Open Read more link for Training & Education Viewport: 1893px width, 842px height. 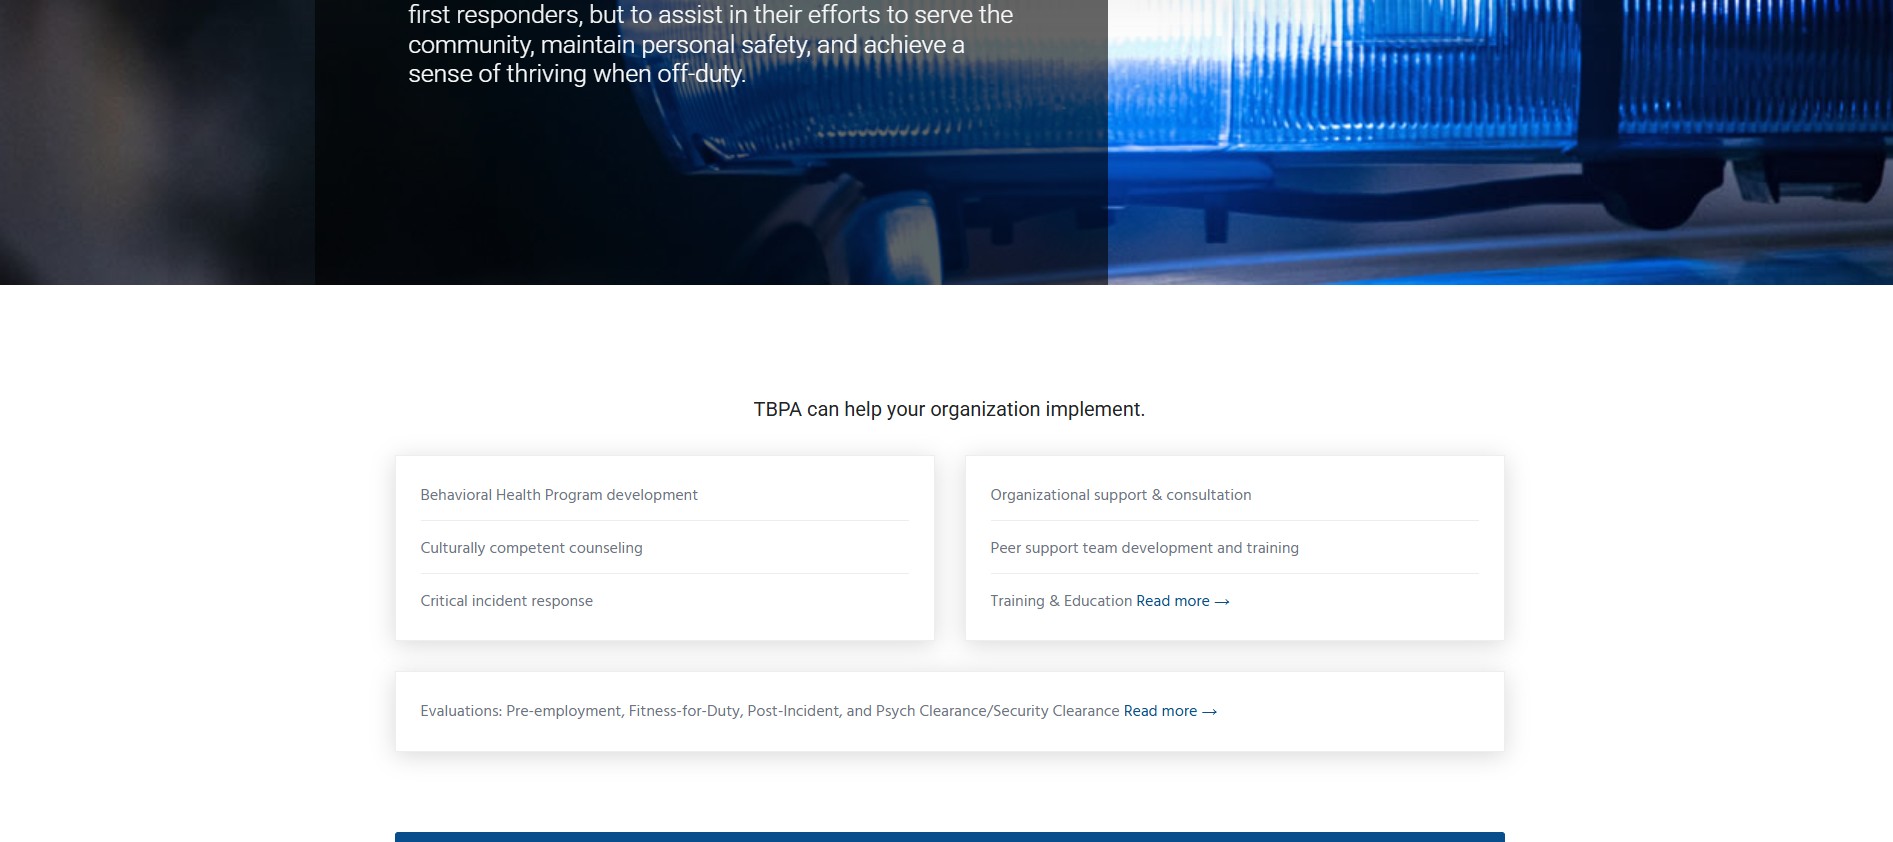1172,601
